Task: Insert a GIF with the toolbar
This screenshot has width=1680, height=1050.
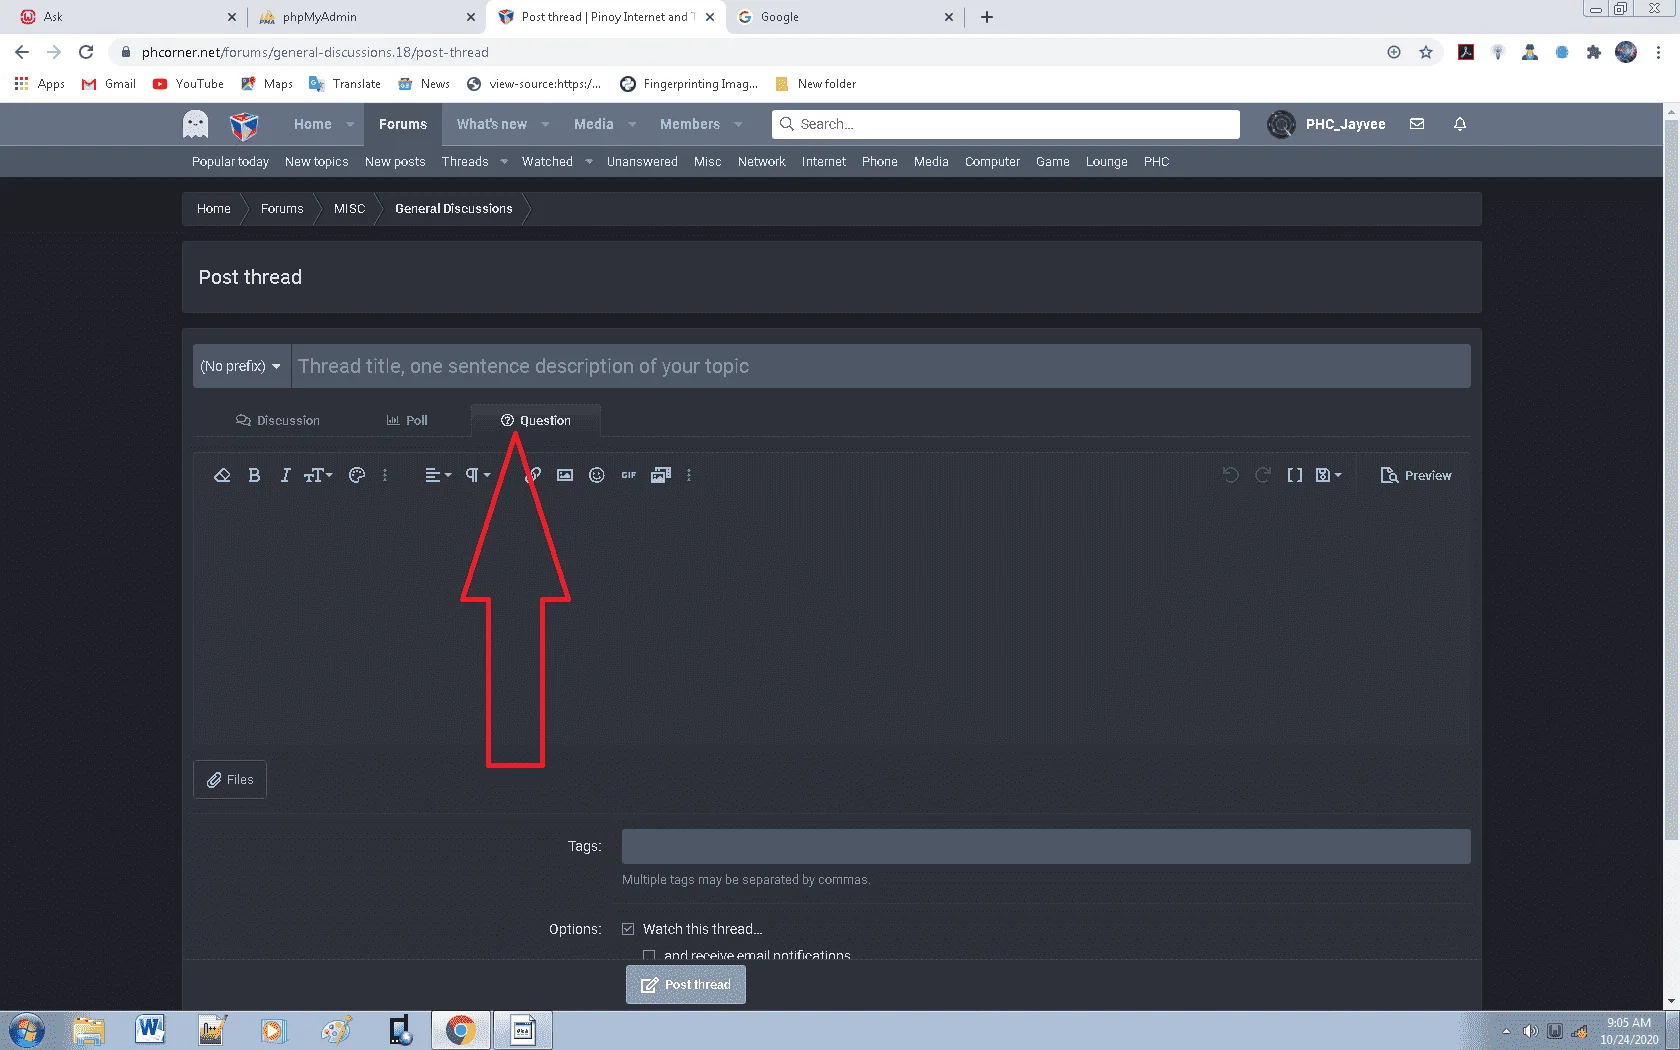Action: tap(629, 475)
